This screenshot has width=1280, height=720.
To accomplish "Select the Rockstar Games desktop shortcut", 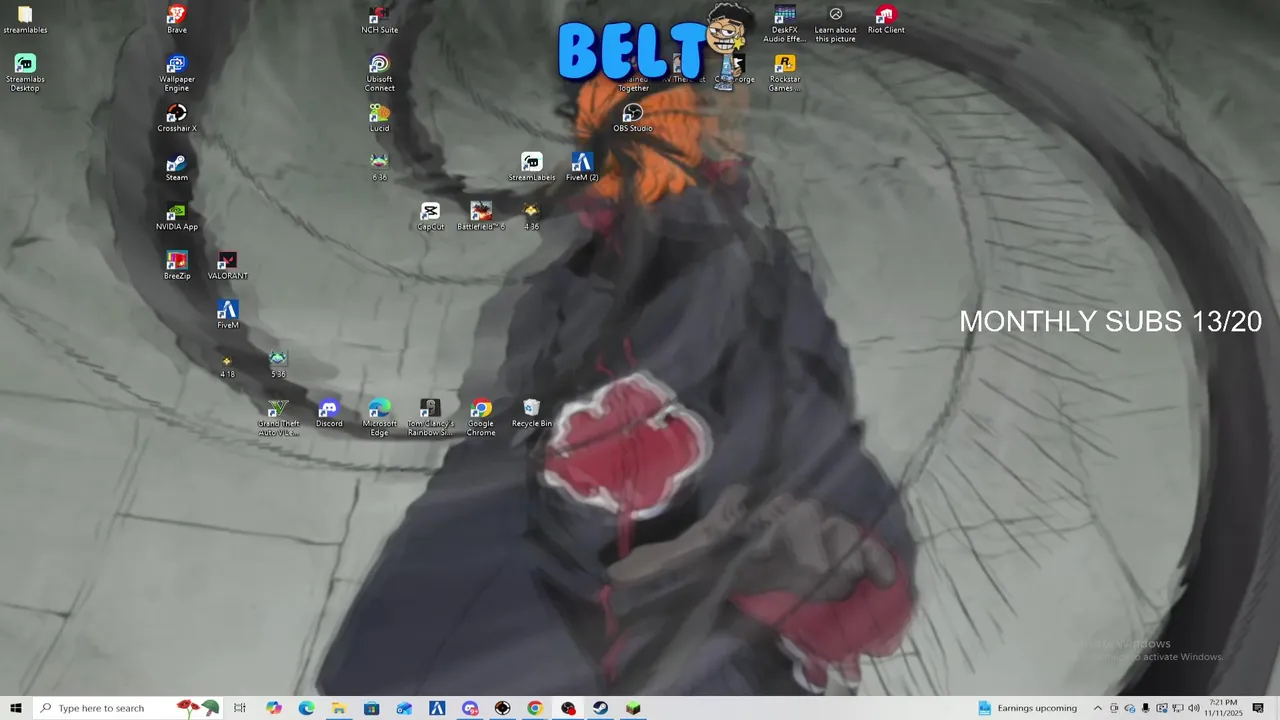I will pos(785,73).
